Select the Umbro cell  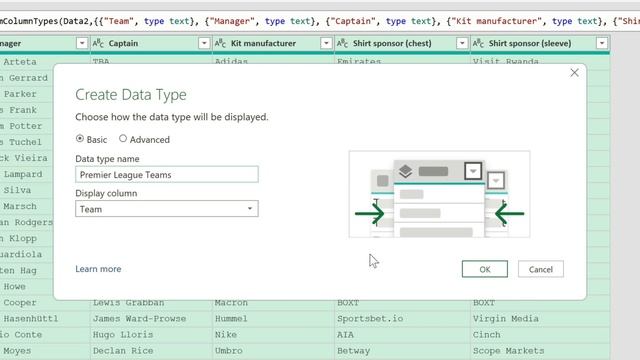[273, 351]
